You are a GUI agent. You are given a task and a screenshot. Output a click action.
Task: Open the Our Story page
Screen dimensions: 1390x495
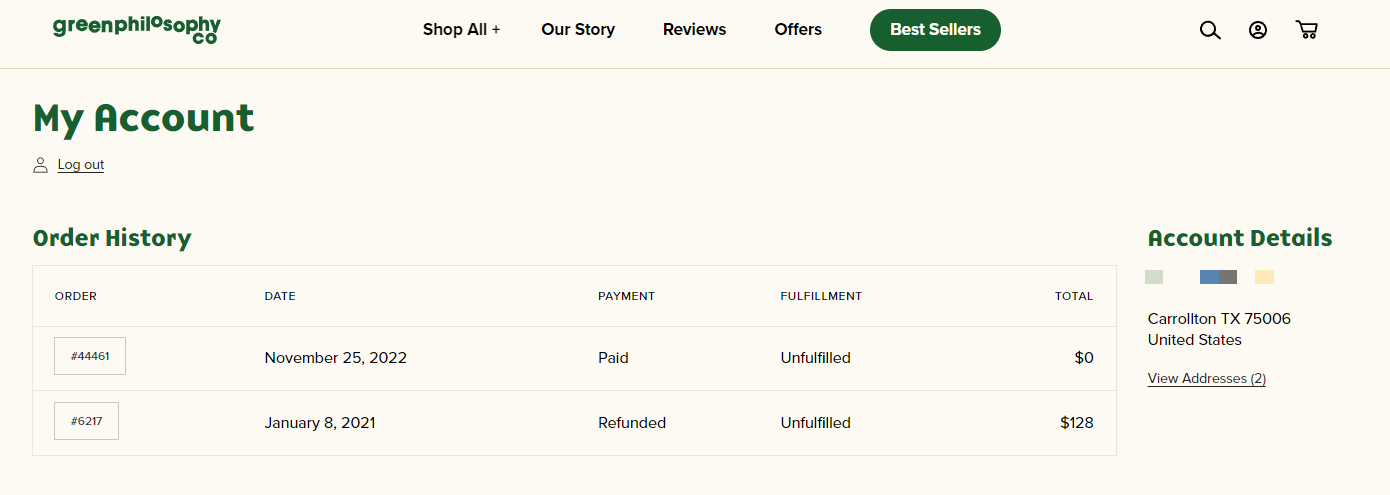pyautogui.click(x=578, y=30)
